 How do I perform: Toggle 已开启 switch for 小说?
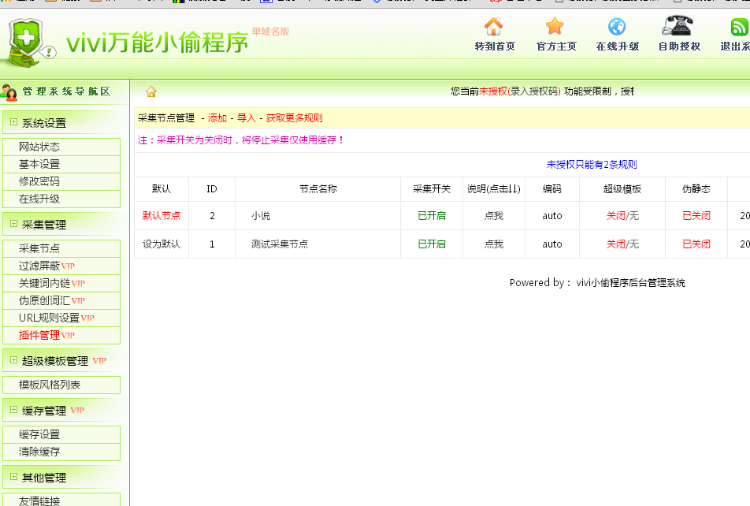coord(431,216)
